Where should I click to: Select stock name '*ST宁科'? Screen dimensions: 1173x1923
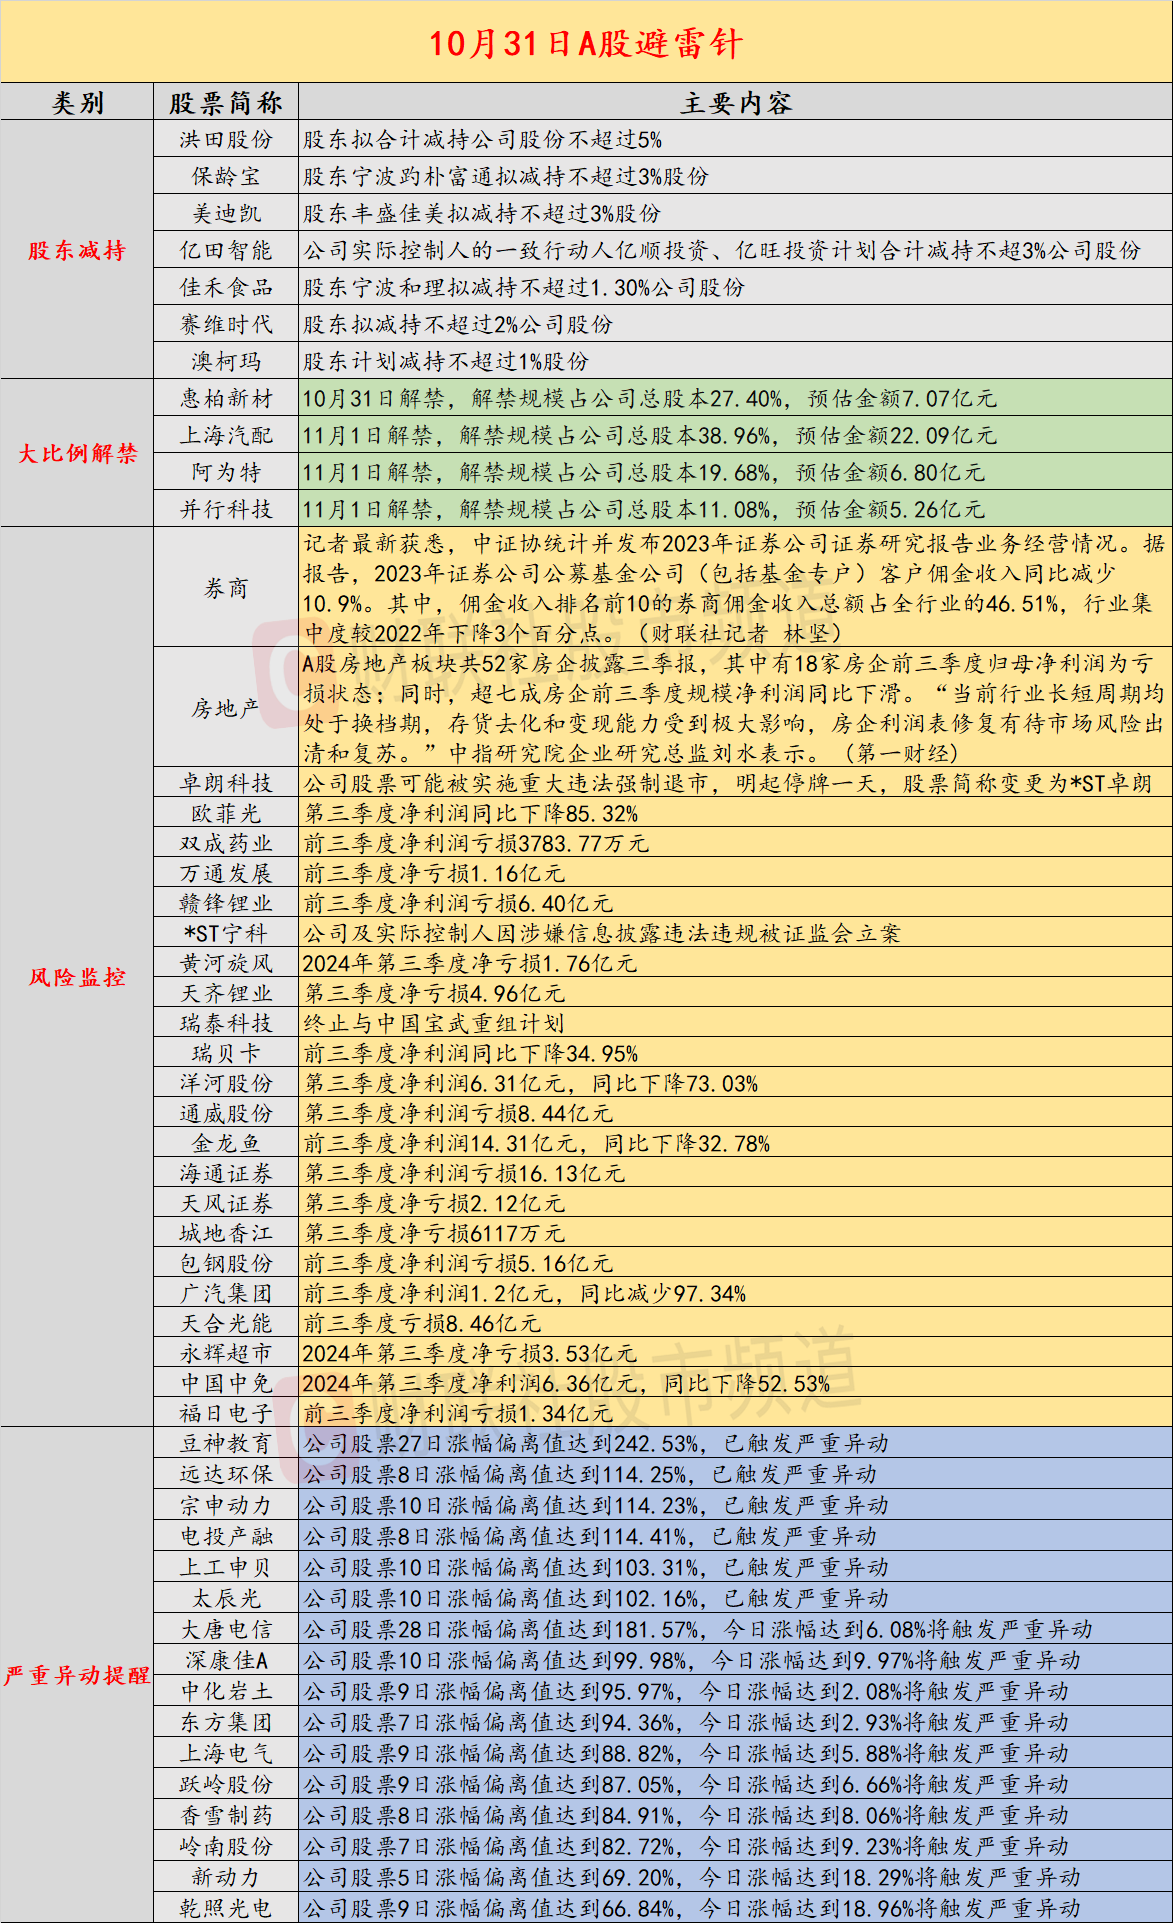pos(226,934)
